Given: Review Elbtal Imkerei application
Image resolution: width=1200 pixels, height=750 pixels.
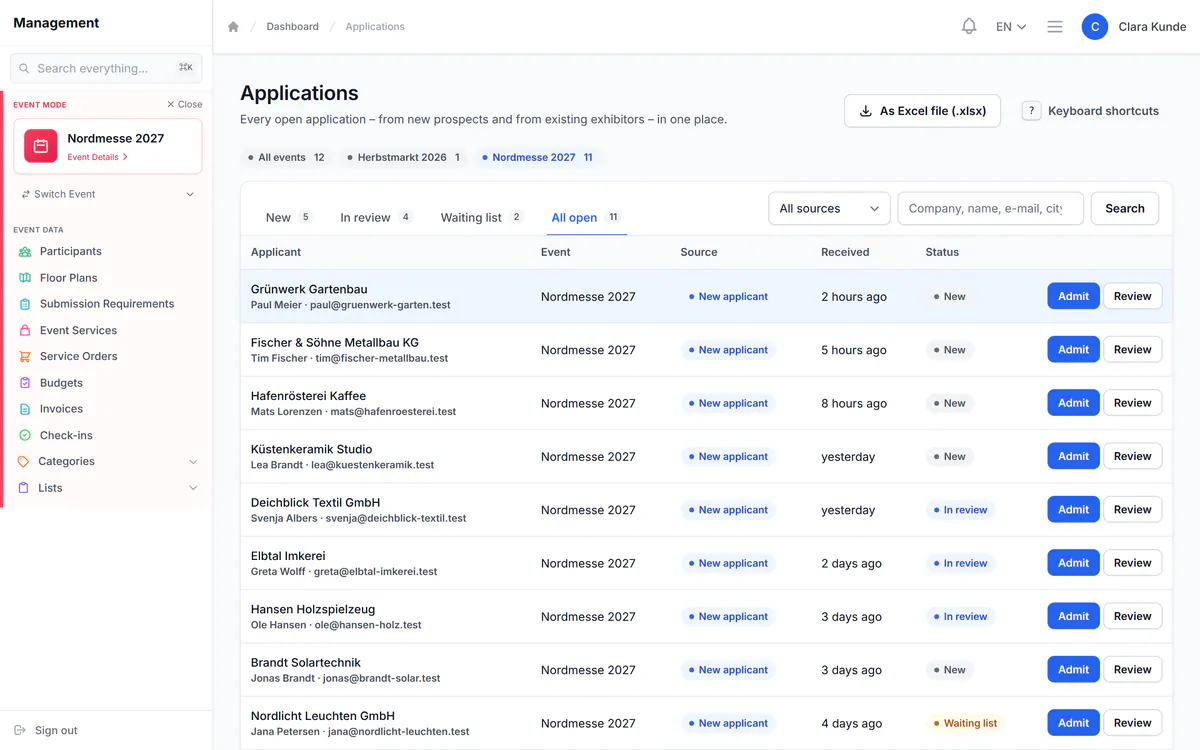Looking at the screenshot, I should 1132,563.
